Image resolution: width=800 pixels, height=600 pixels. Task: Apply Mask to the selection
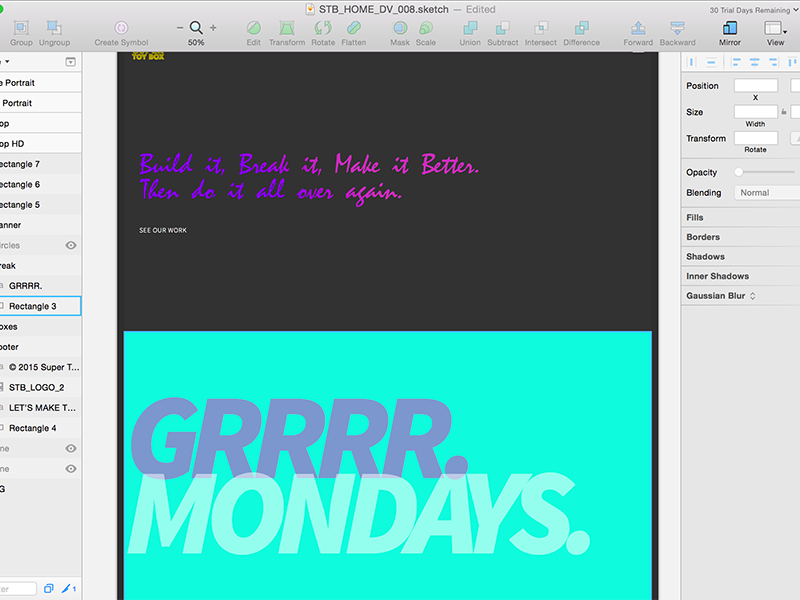(400, 33)
